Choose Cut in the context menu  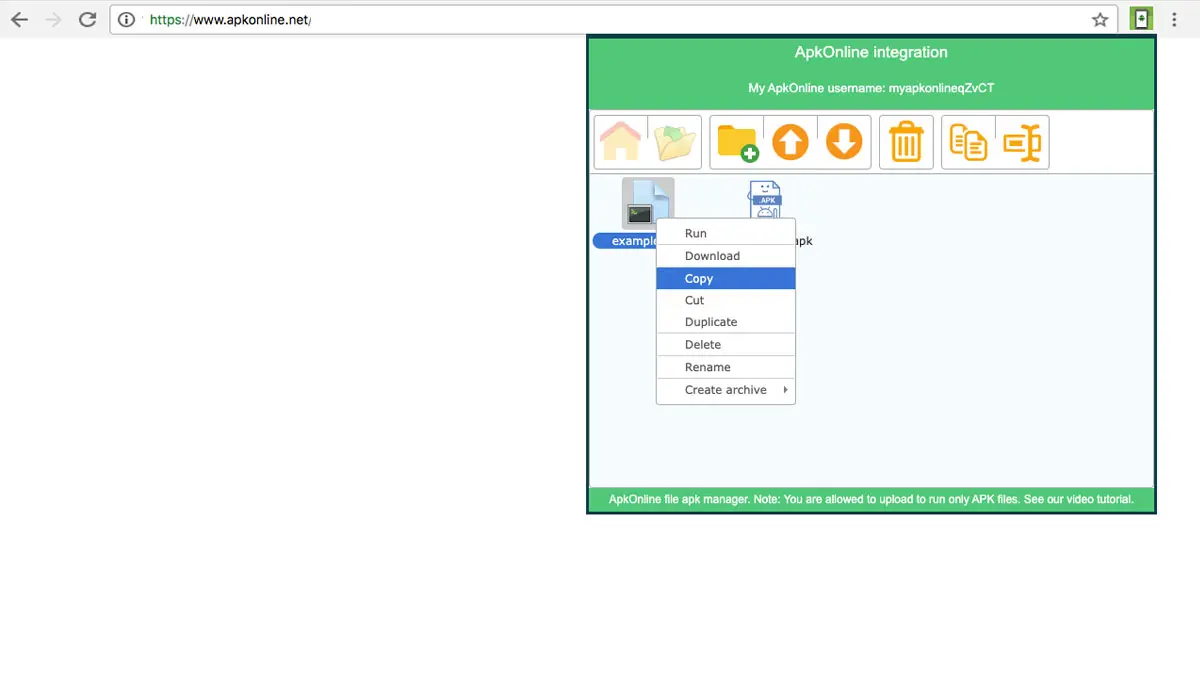coord(694,300)
